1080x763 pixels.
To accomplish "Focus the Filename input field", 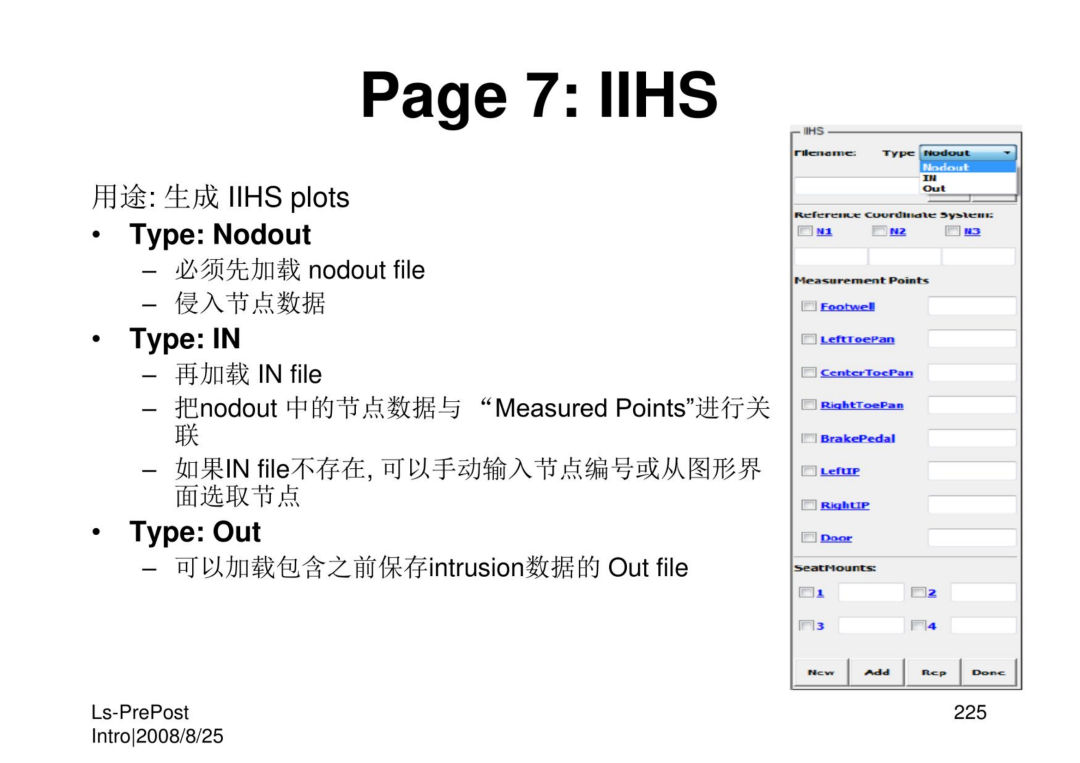I will point(858,186).
